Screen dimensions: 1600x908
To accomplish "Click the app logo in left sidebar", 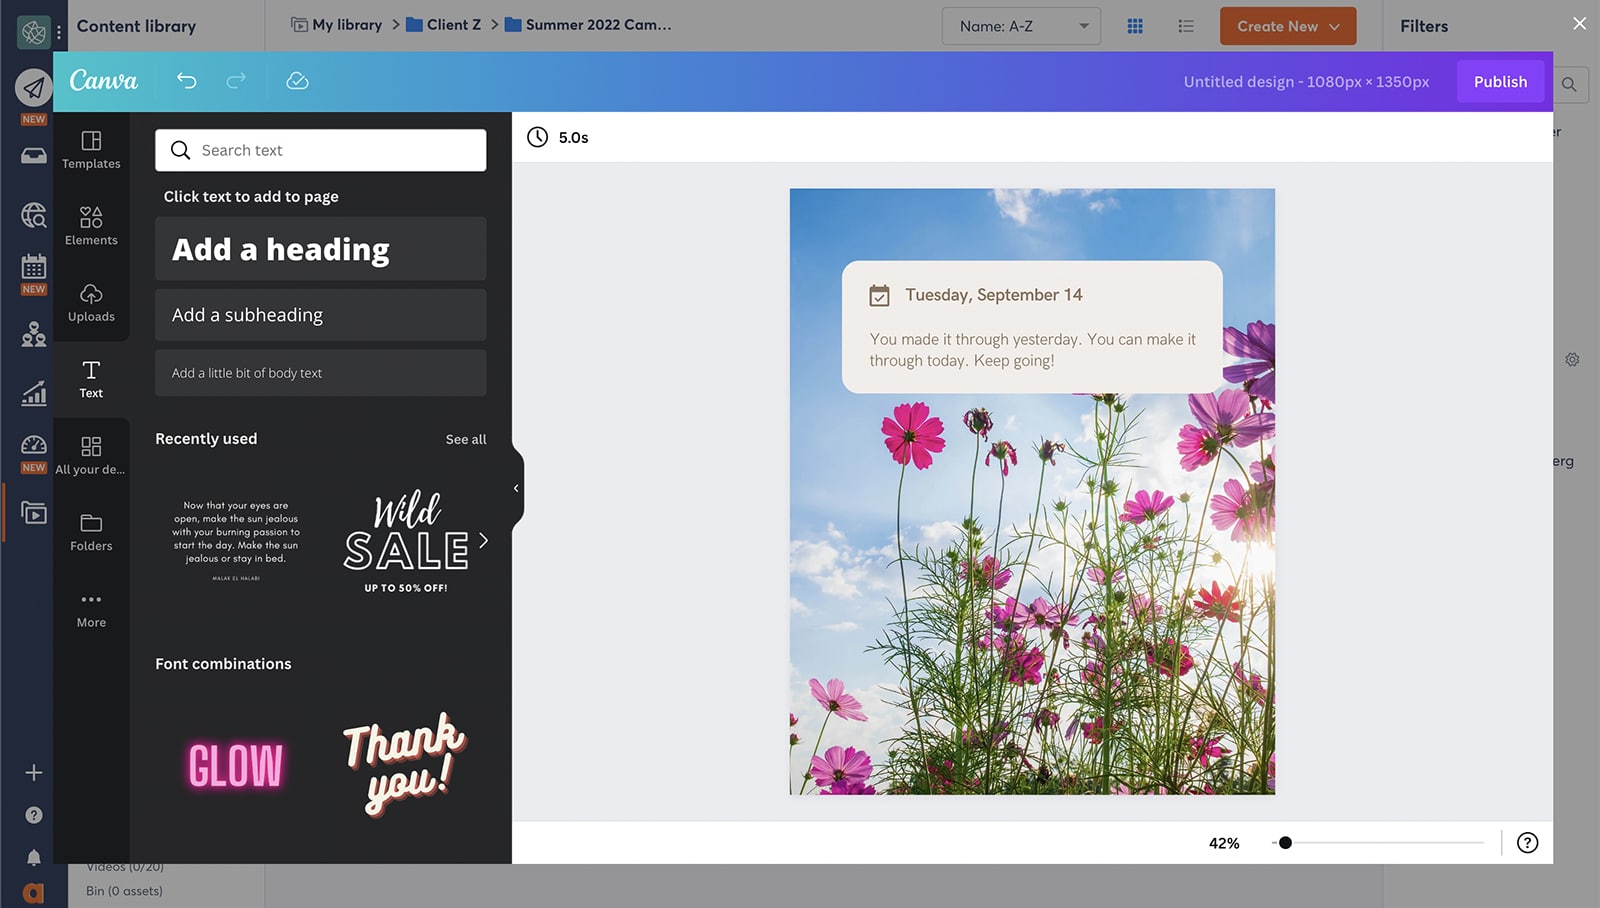I will pos(34,32).
